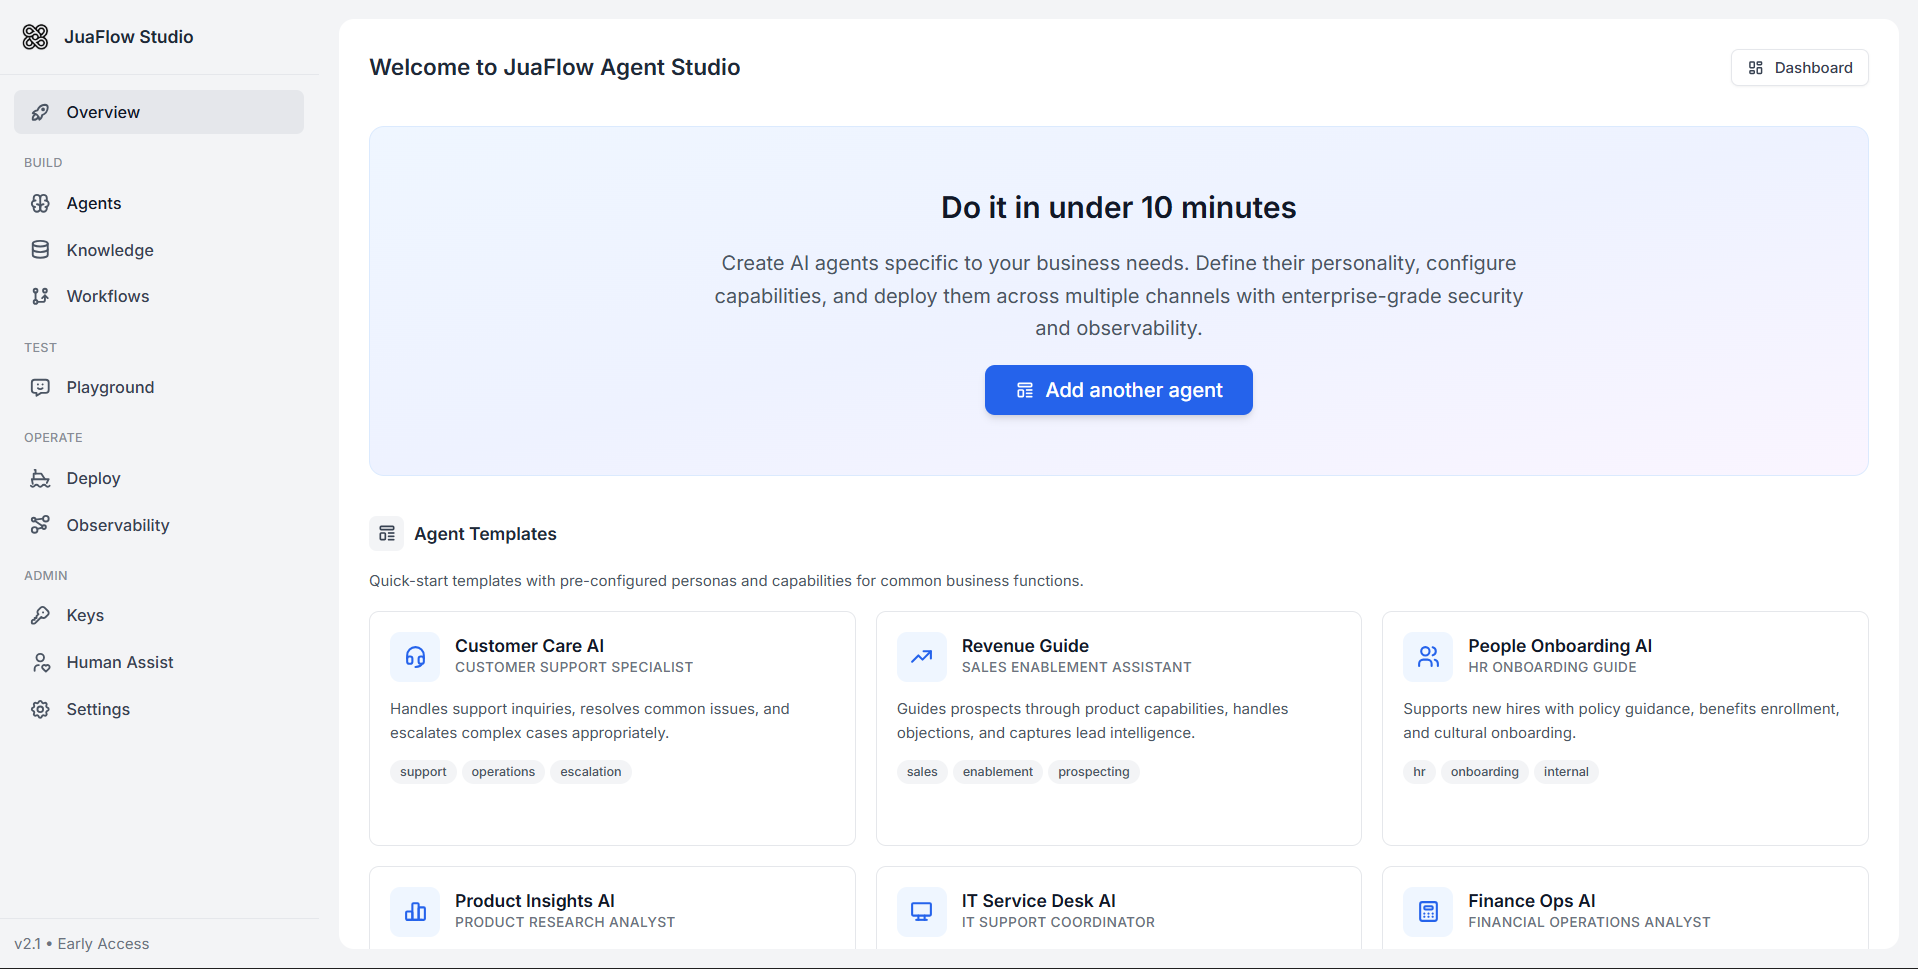Click the Agent Templates section icon
Screen dimensions: 1918x969
coord(387,534)
